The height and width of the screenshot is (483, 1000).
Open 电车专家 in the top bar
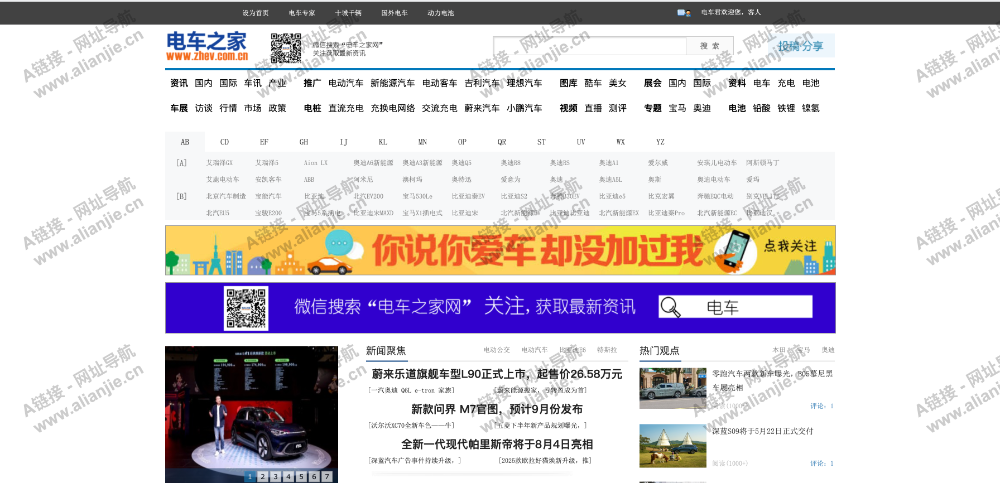tap(302, 13)
